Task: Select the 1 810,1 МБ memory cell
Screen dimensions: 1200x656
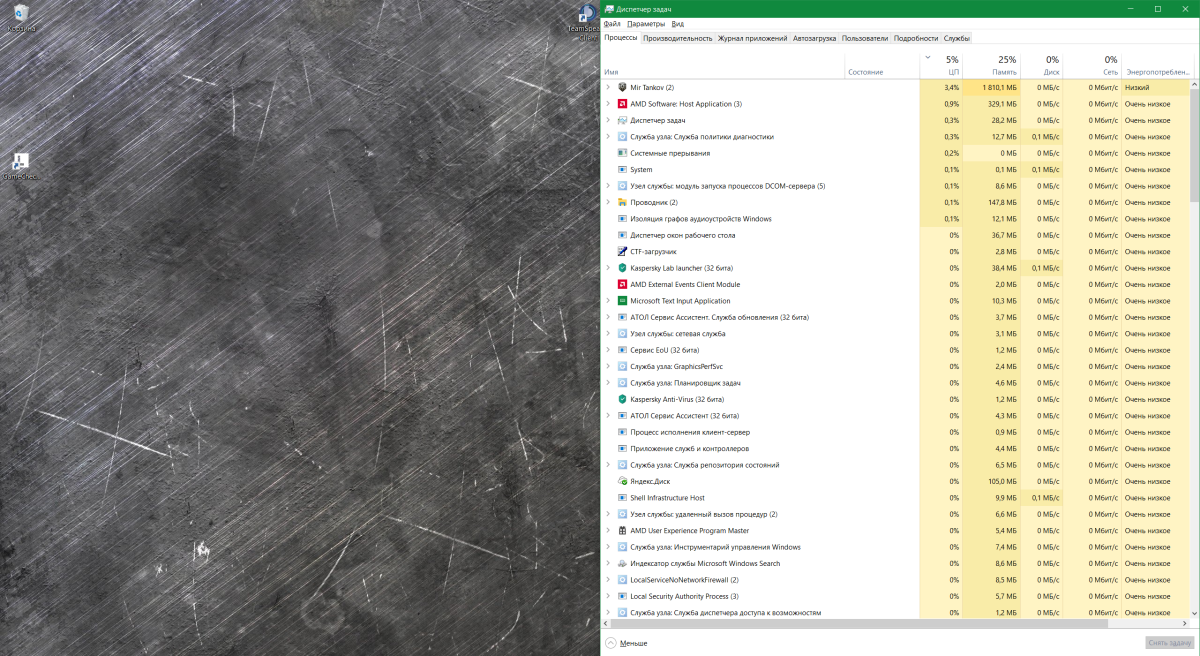Action: [x=993, y=87]
